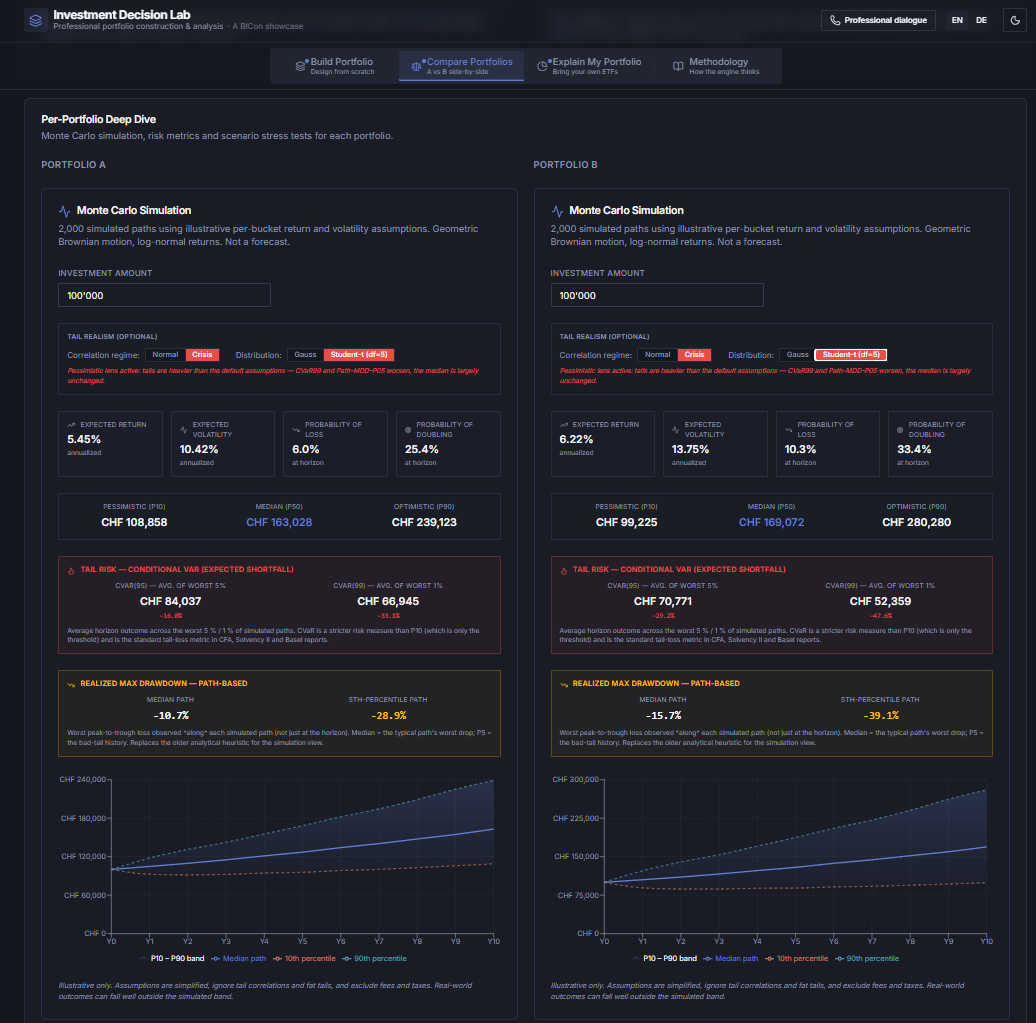Toggle P10 – P90 band legend in Portfolio B chart
This screenshot has width=1036, height=1023.
click(664, 959)
